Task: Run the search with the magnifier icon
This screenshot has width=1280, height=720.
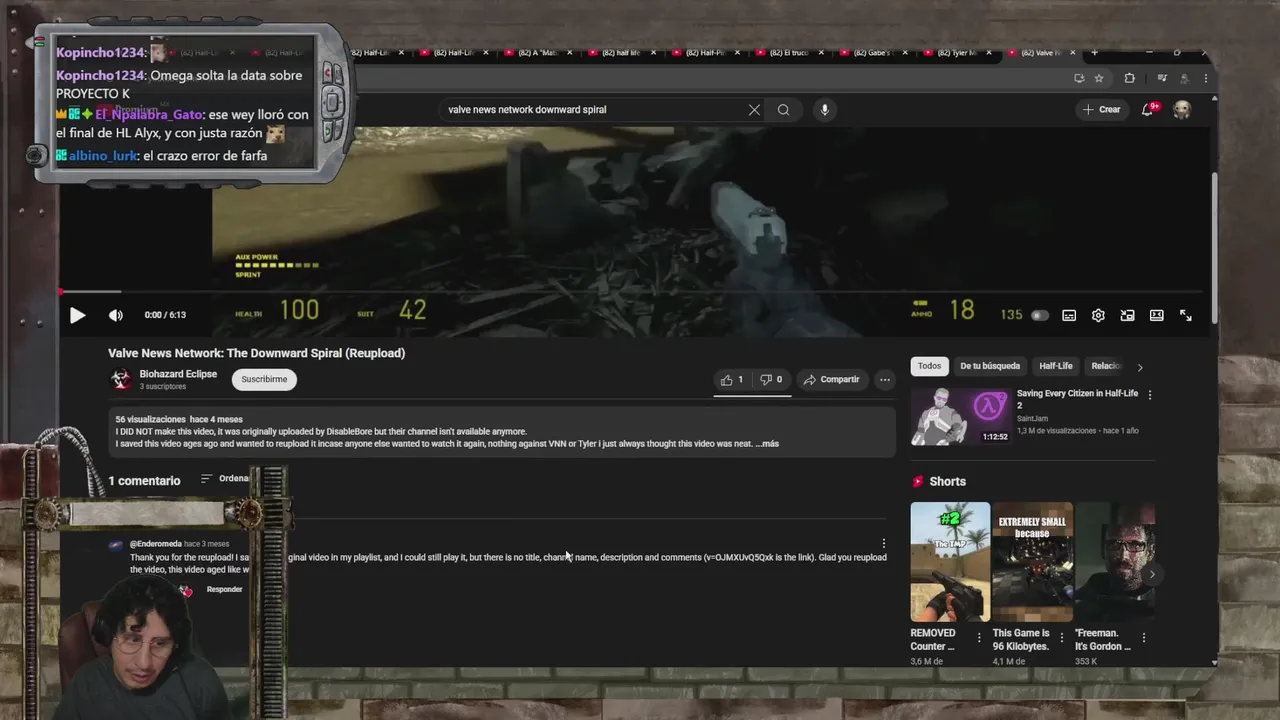Action: 783,110
